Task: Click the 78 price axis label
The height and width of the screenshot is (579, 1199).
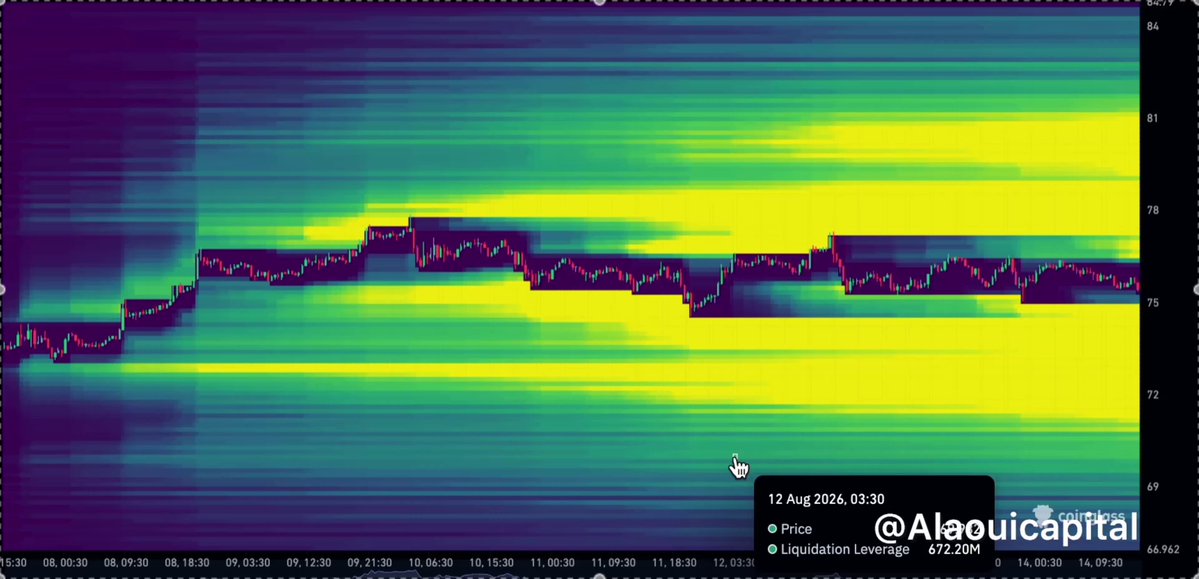Action: pos(1152,210)
